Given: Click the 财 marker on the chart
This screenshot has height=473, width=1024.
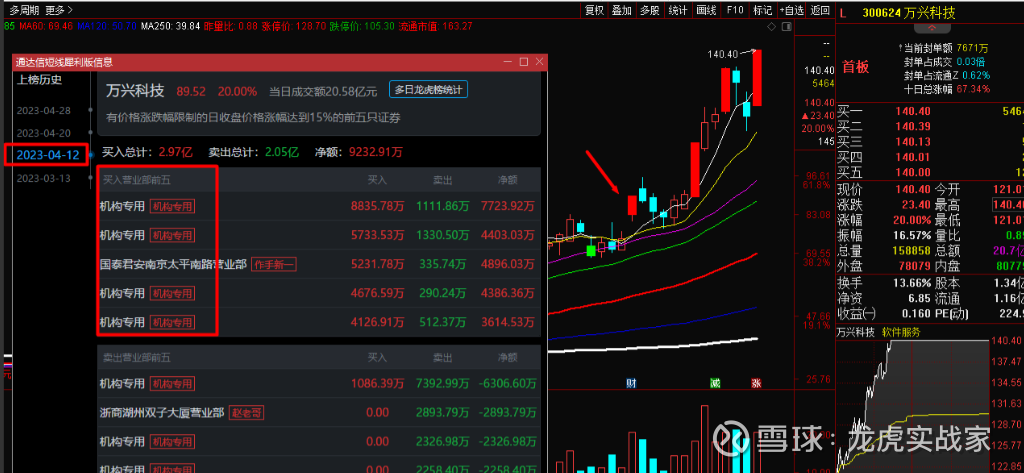Looking at the screenshot, I should pyautogui.click(x=632, y=382).
